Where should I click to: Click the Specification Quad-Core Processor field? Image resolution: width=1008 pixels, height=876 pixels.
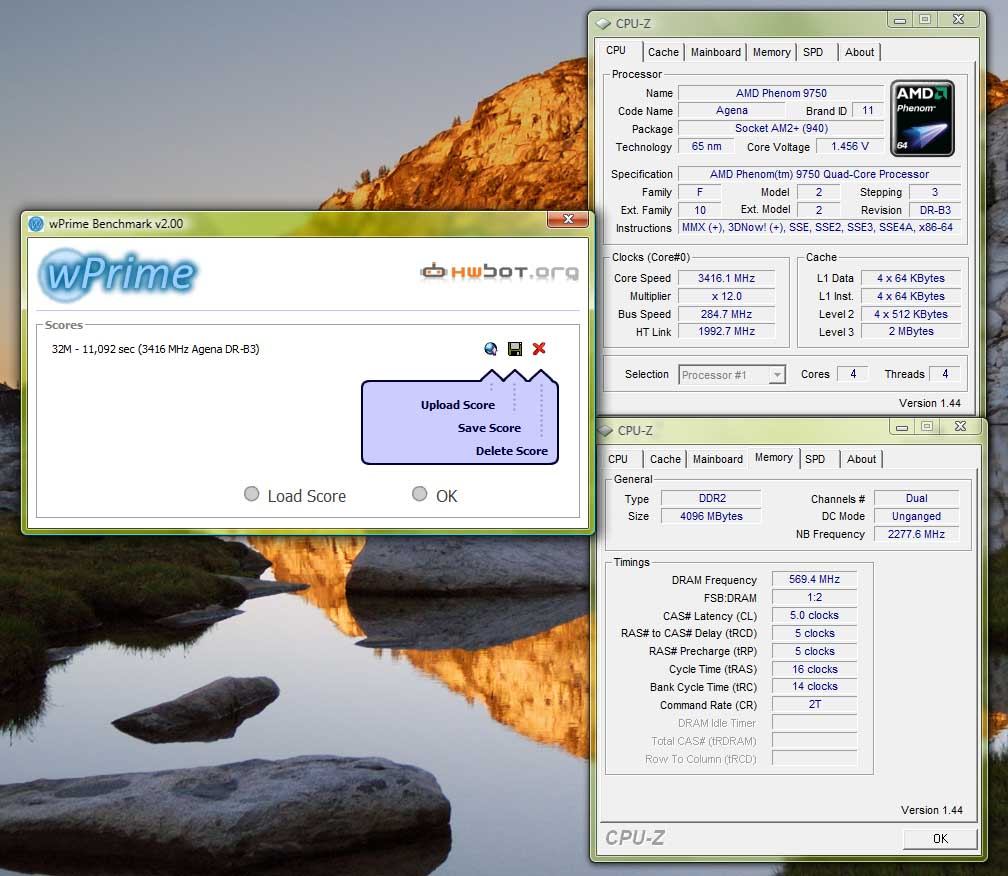(819, 174)
